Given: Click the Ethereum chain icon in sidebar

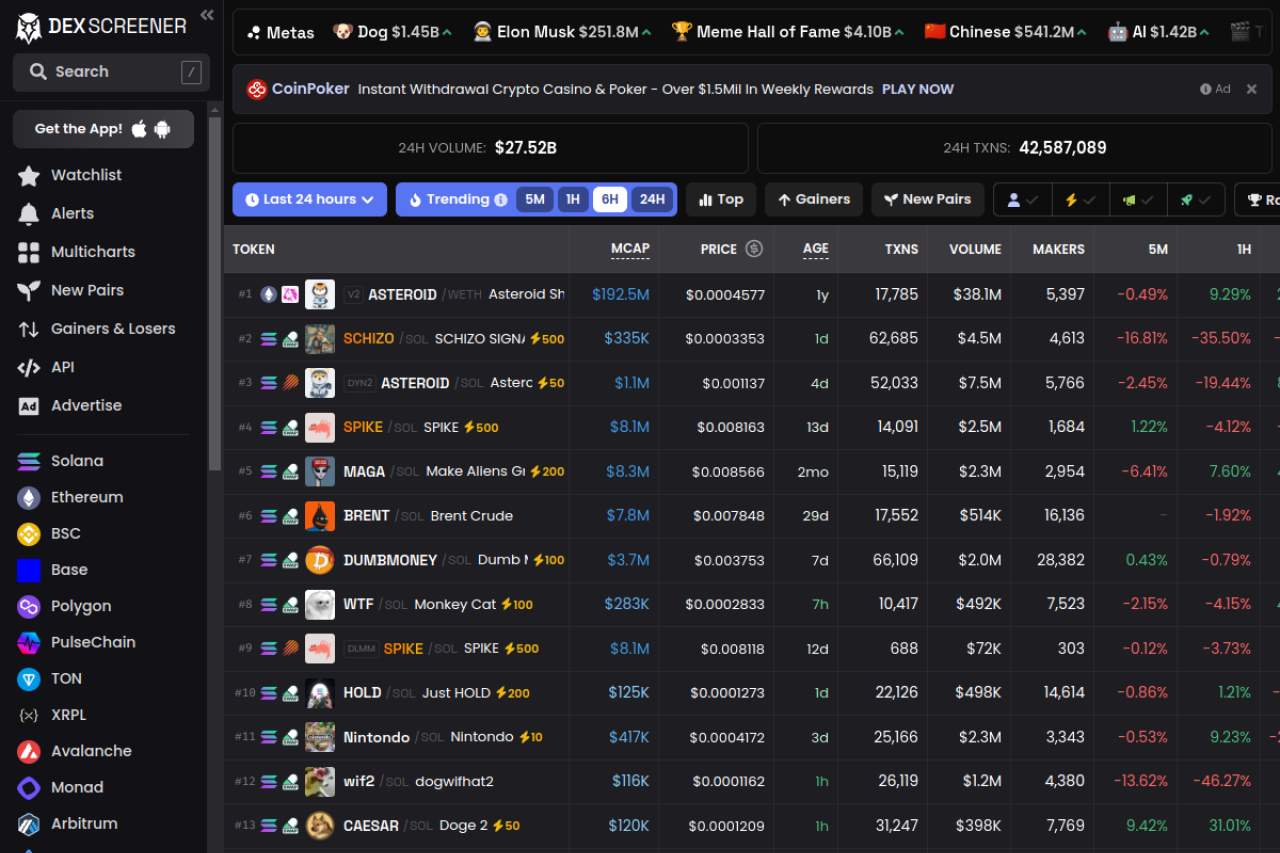Looking at the screenshot, I should 29,498.
